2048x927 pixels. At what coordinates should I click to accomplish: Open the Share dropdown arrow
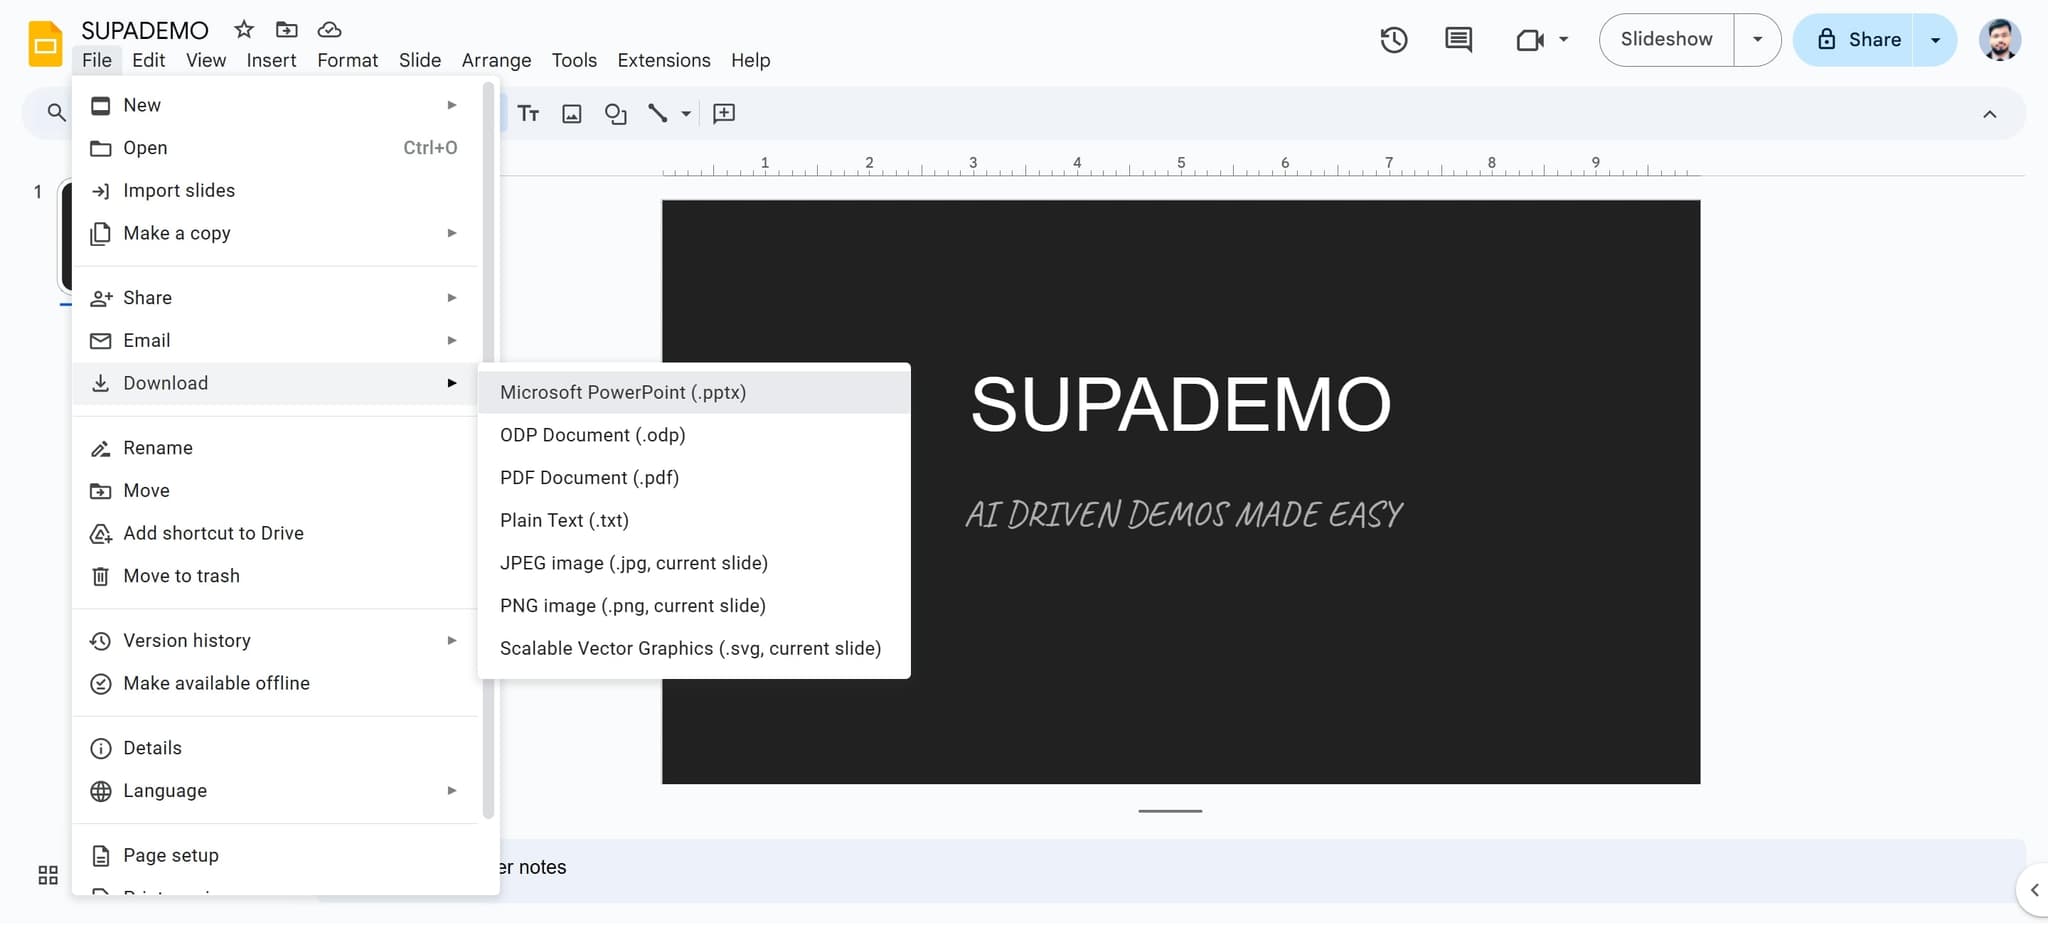(x=1936, y=40)
